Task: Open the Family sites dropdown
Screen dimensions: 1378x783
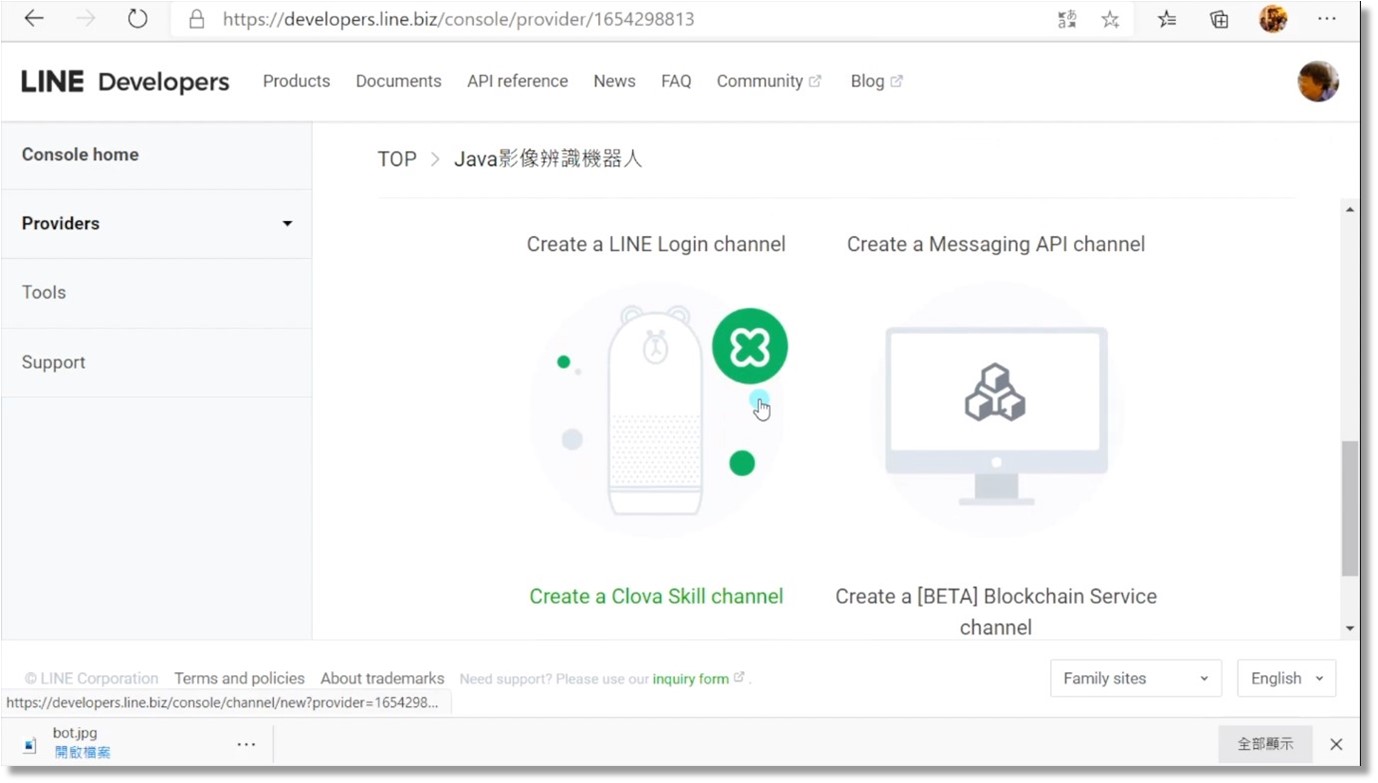Action: click(x=1136, y=678)
